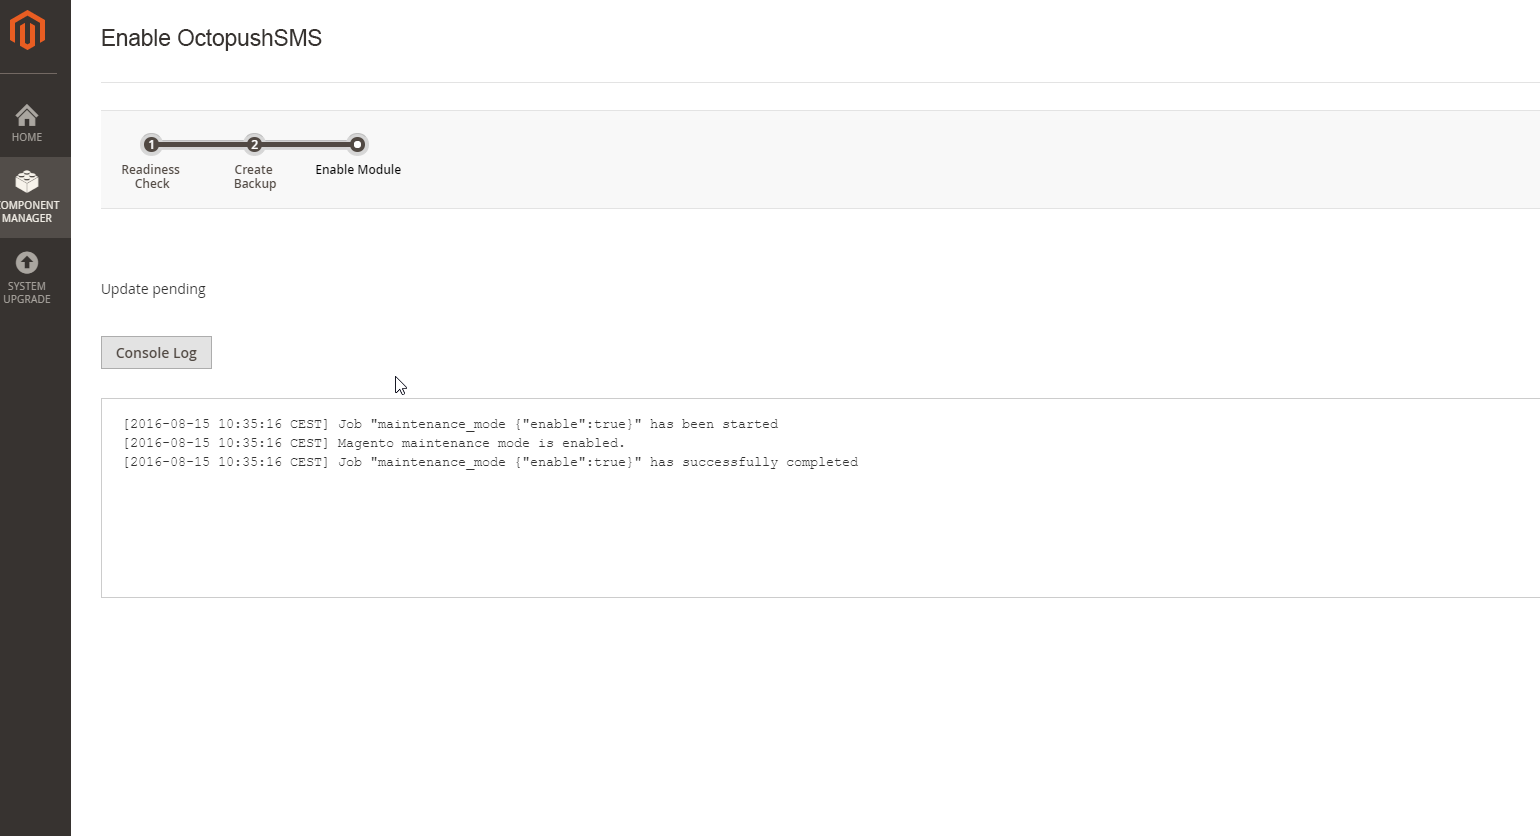Click the Readiness Check step label
This screenshot has width=1540, height=836.
[x=151, y=177]
